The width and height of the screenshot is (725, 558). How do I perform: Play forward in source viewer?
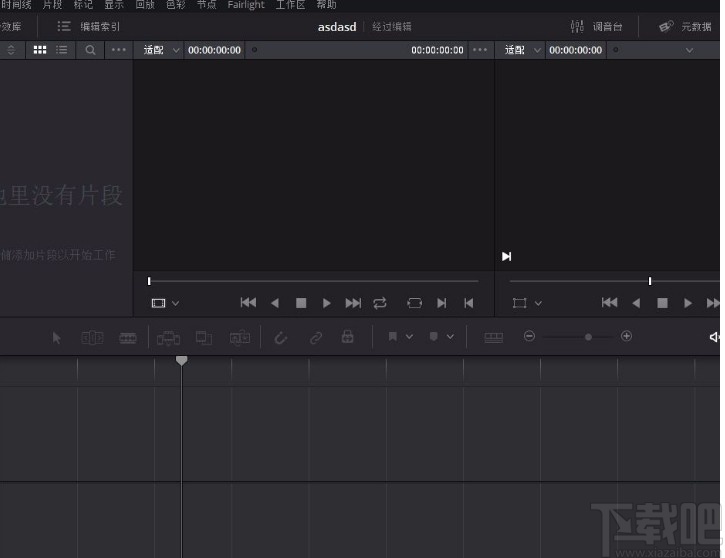tap(326, 303)
